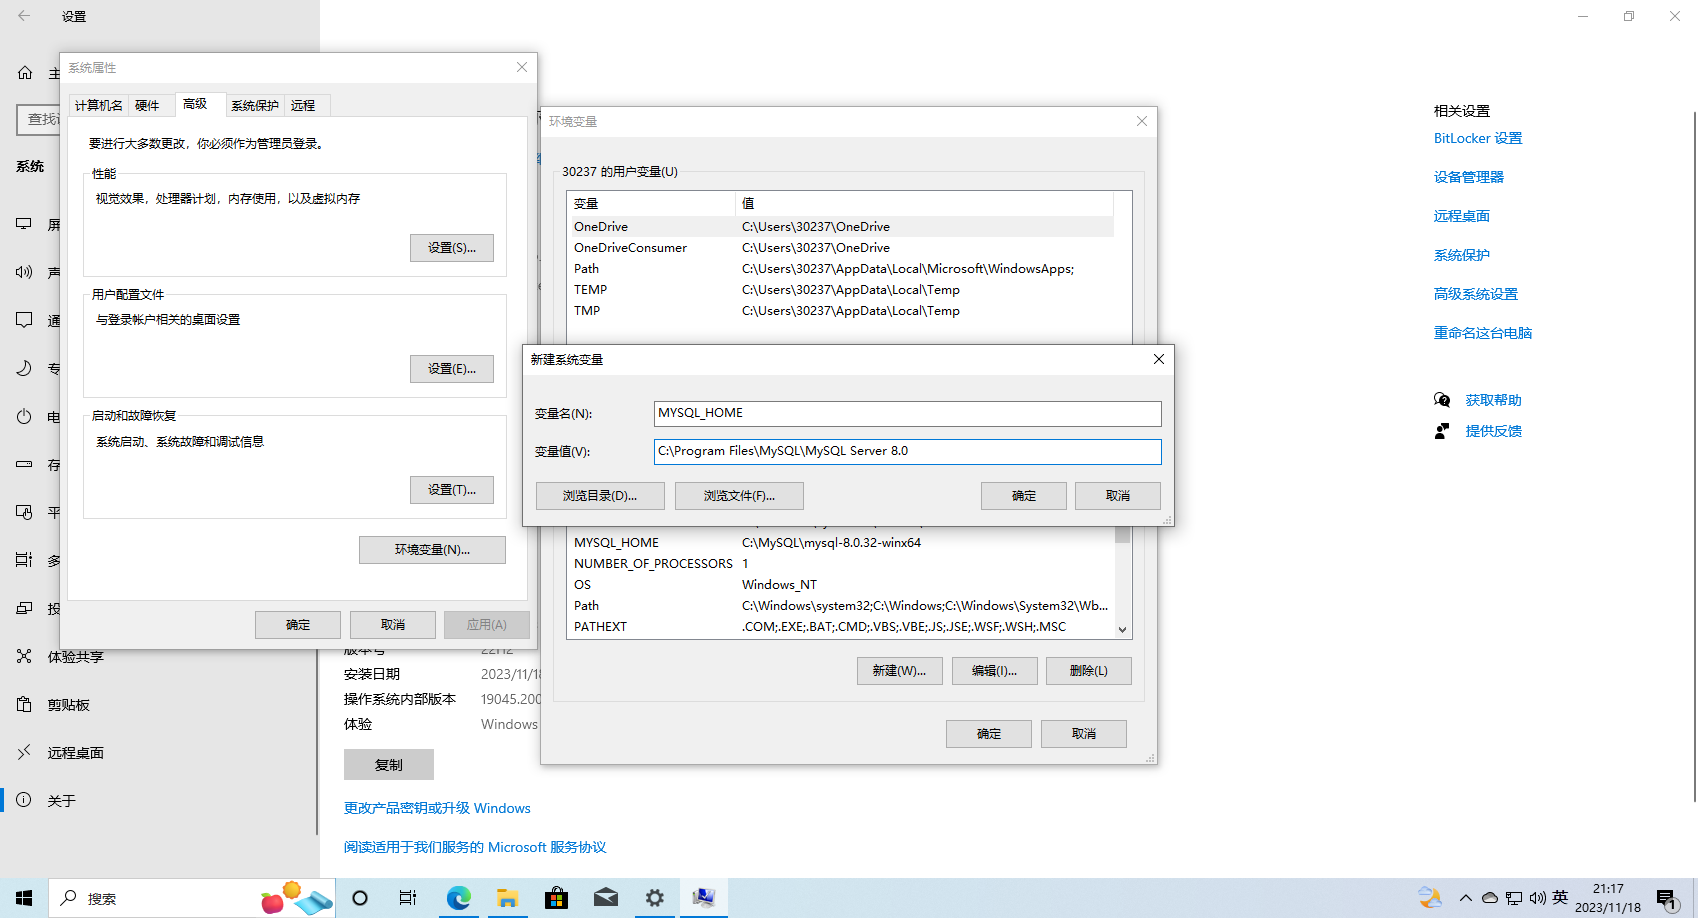
Task: Open Microsoft Edge from the taskbar
Action: click(459, 898)
